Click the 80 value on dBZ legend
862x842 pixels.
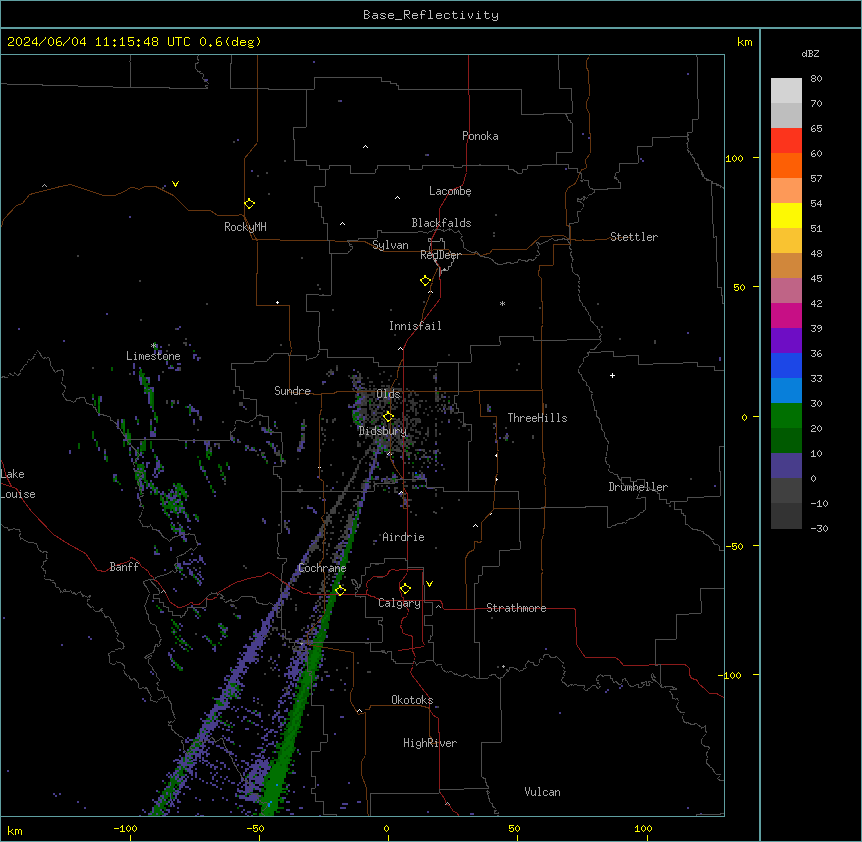(x=816, y=79)
